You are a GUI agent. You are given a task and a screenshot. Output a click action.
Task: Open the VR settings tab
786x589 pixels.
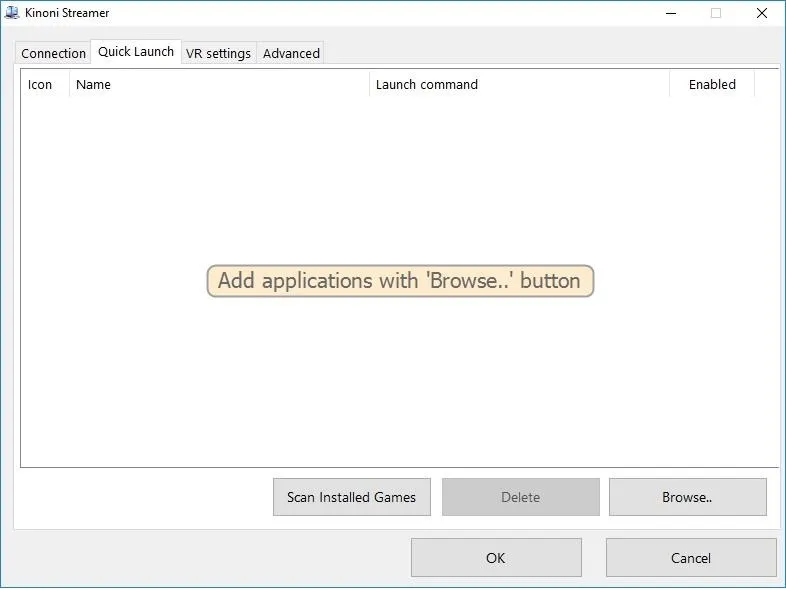(x=219, y=53)
